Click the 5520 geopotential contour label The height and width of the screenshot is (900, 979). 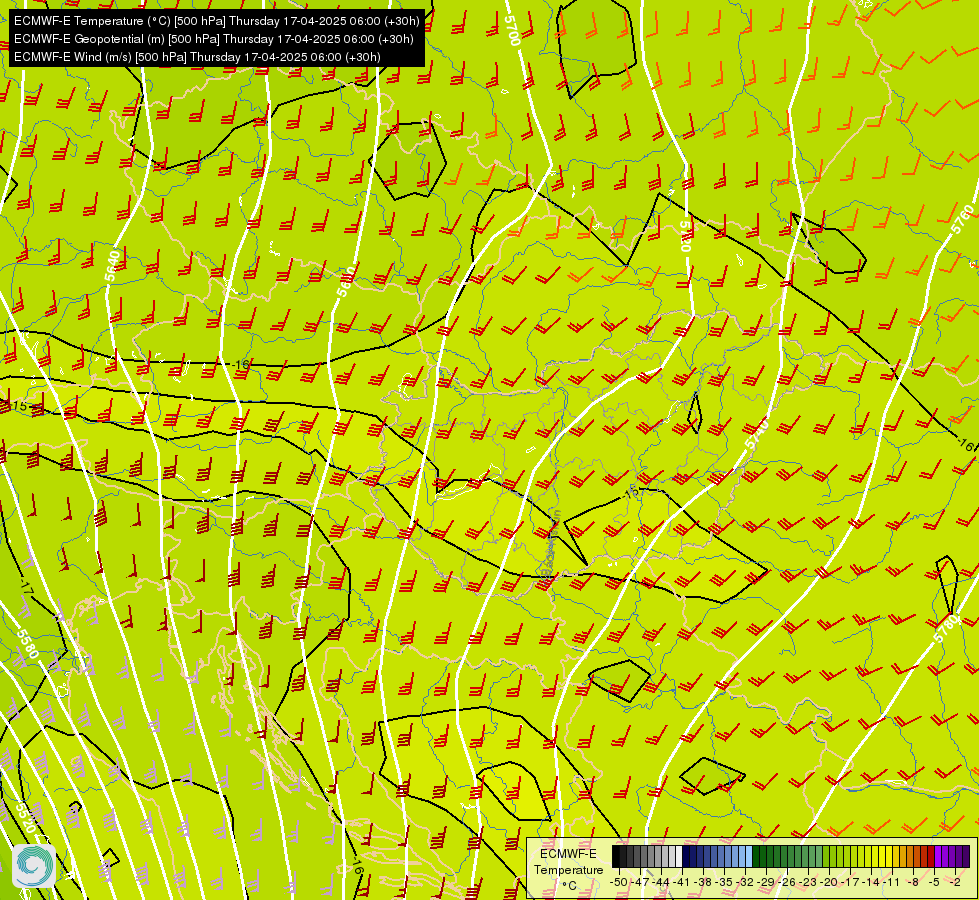point(25,816)
